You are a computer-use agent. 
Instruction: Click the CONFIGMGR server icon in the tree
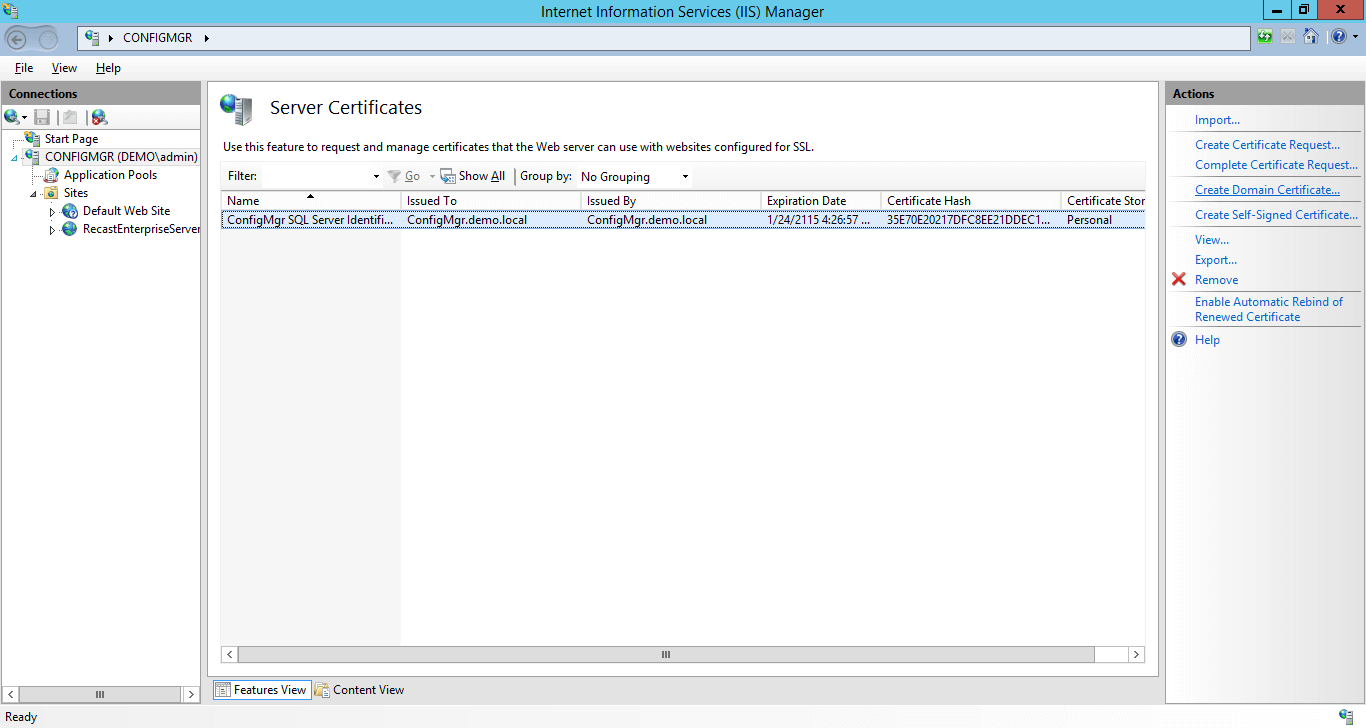(x=33, y=157)
